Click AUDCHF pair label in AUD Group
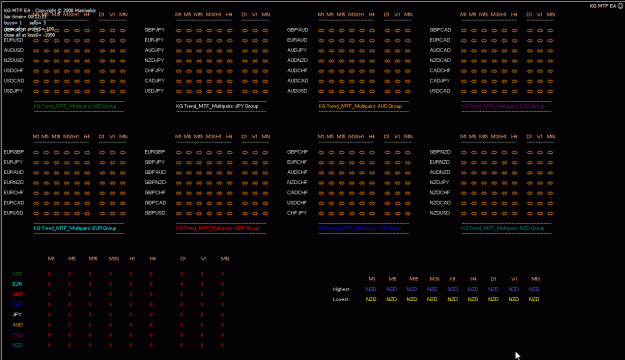625x360 pixels. [297, 71]
